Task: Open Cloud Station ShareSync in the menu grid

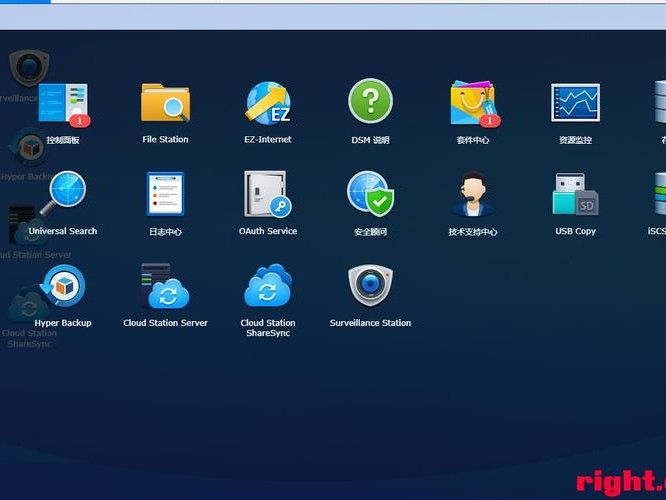Action: 268,285
